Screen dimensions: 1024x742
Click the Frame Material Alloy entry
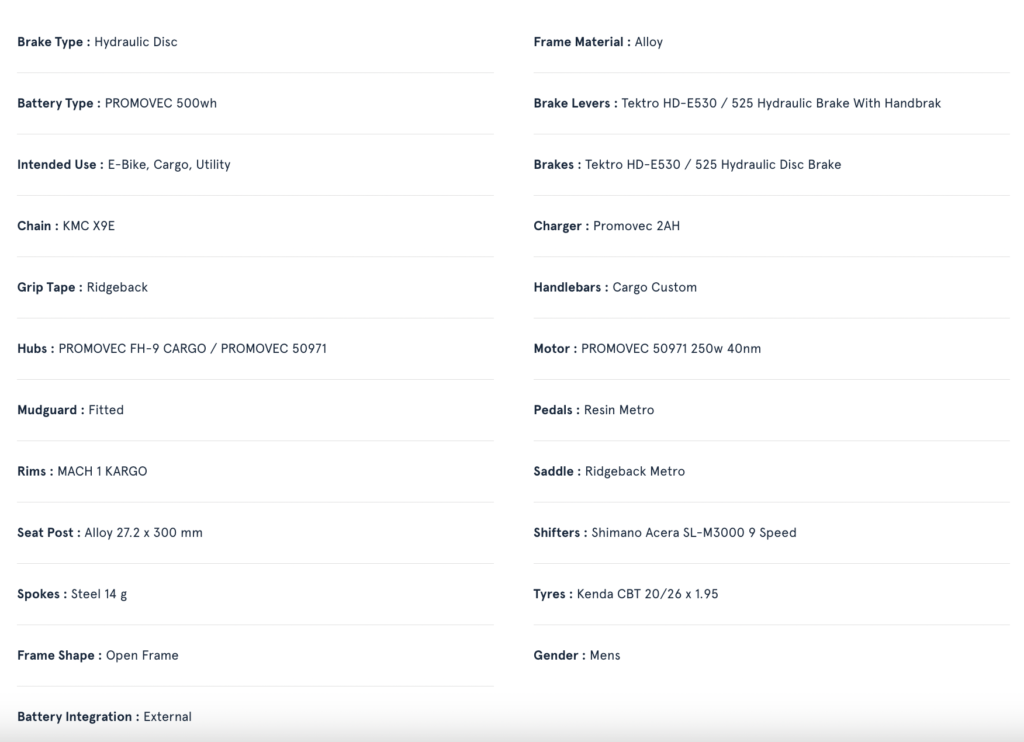point(598,42)
